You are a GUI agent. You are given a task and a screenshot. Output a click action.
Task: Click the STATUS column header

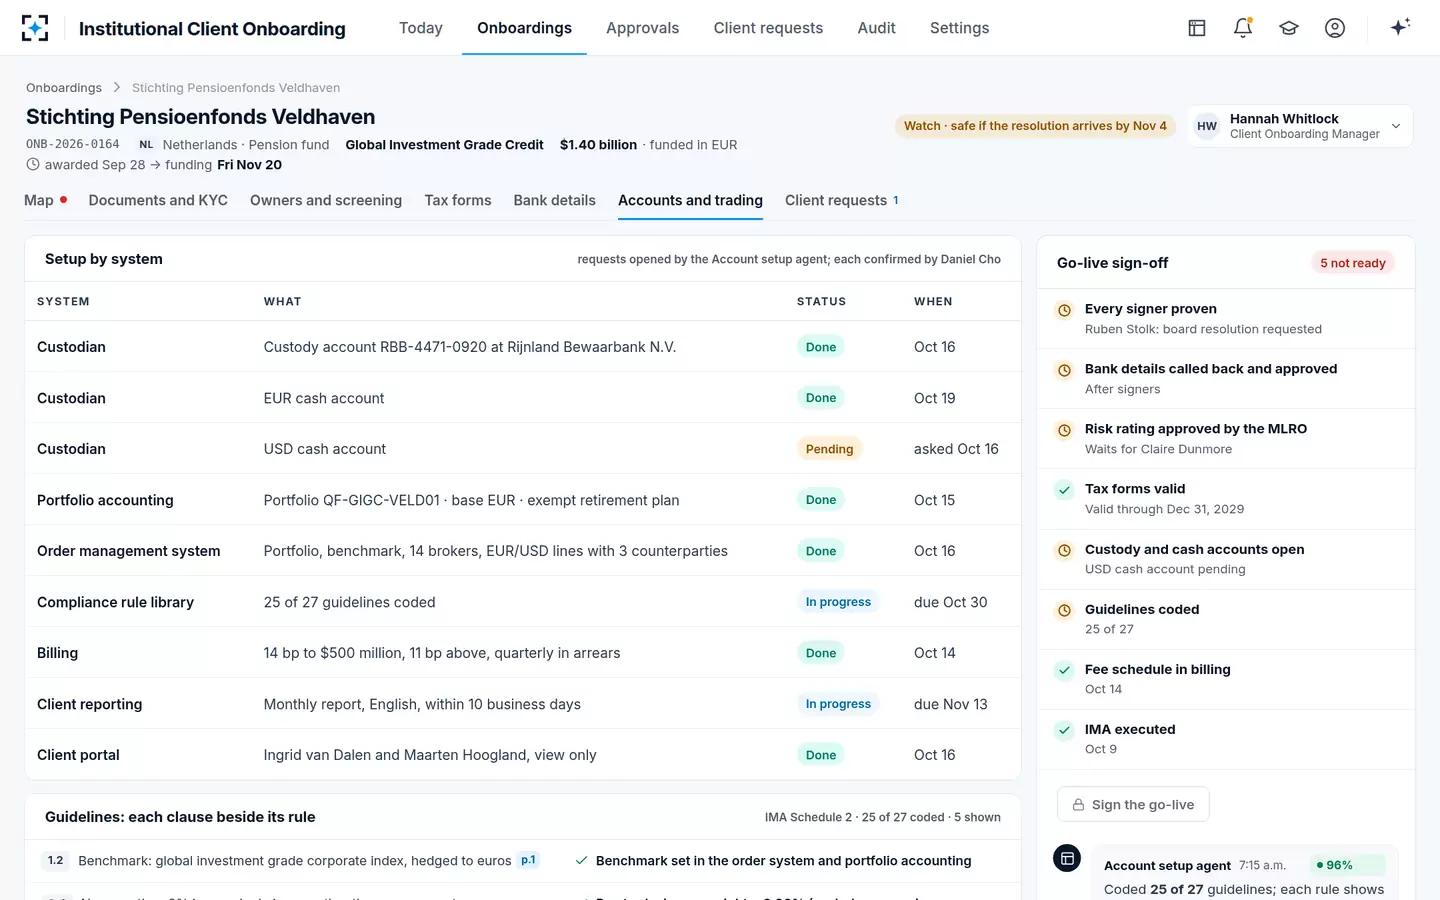pyautogui.click(x=821, y=301)
